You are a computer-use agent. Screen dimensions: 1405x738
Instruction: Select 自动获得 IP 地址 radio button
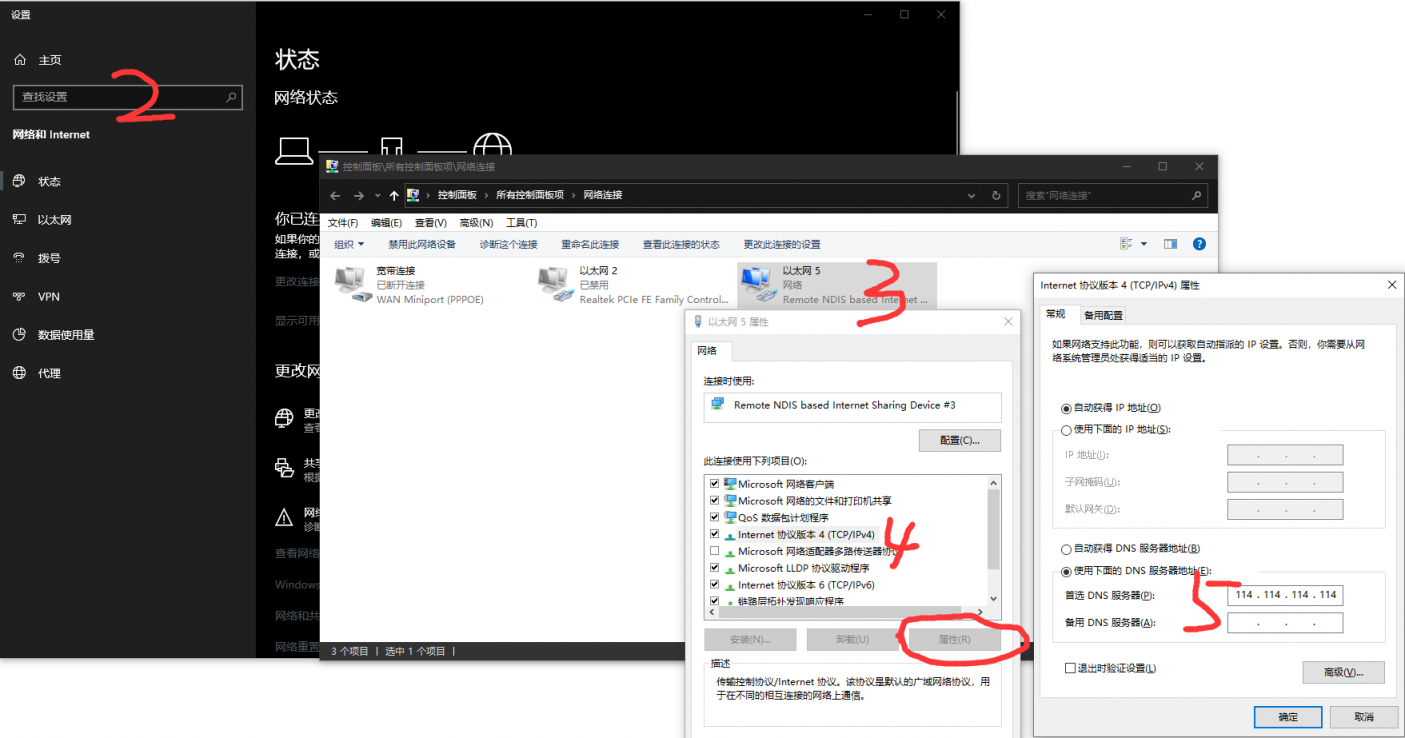1066,408
